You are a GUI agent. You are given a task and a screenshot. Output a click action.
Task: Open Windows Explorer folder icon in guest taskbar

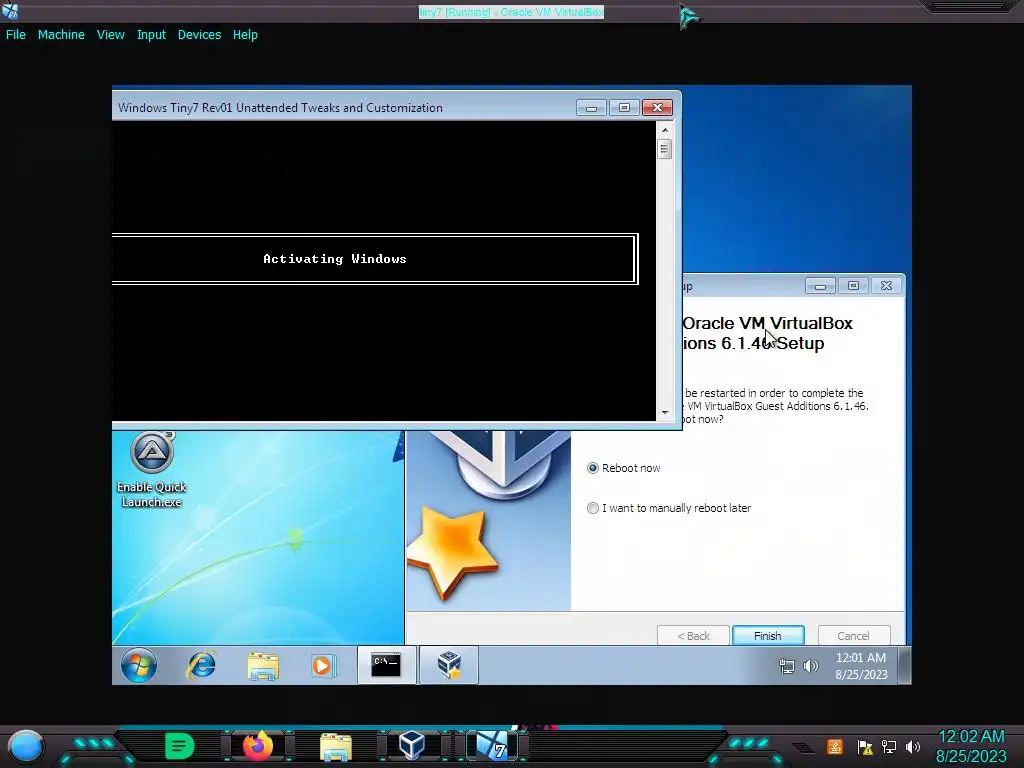pos(263,666)
